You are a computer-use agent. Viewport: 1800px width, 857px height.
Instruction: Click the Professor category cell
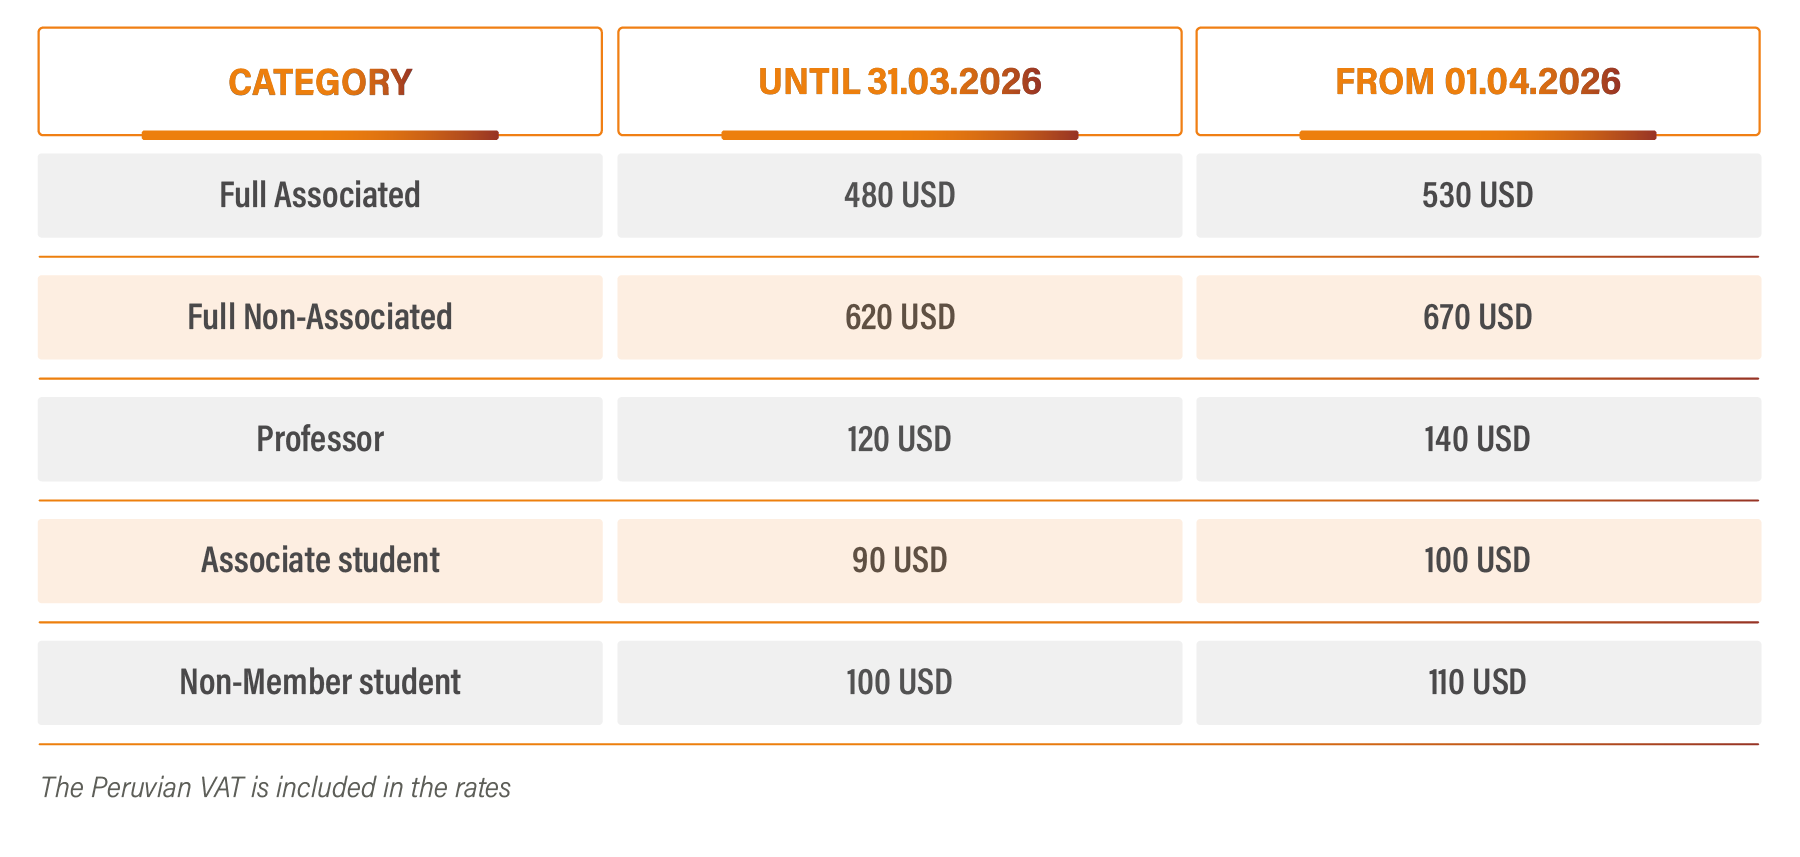click(x=320, y=439)
